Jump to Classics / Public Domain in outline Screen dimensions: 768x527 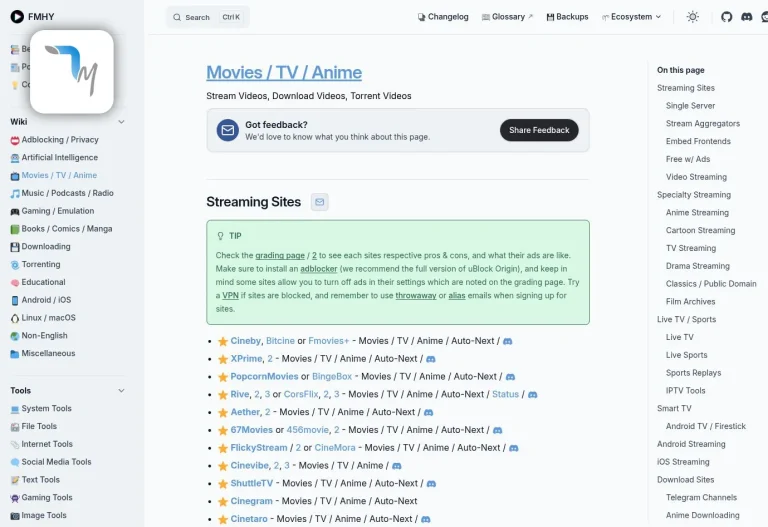coord(711,284)
